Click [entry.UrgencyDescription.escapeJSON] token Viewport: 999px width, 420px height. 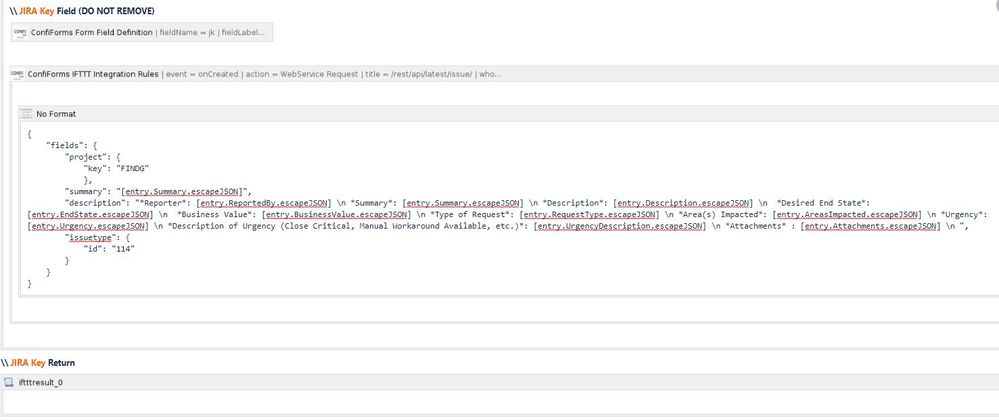coord(621,226)
